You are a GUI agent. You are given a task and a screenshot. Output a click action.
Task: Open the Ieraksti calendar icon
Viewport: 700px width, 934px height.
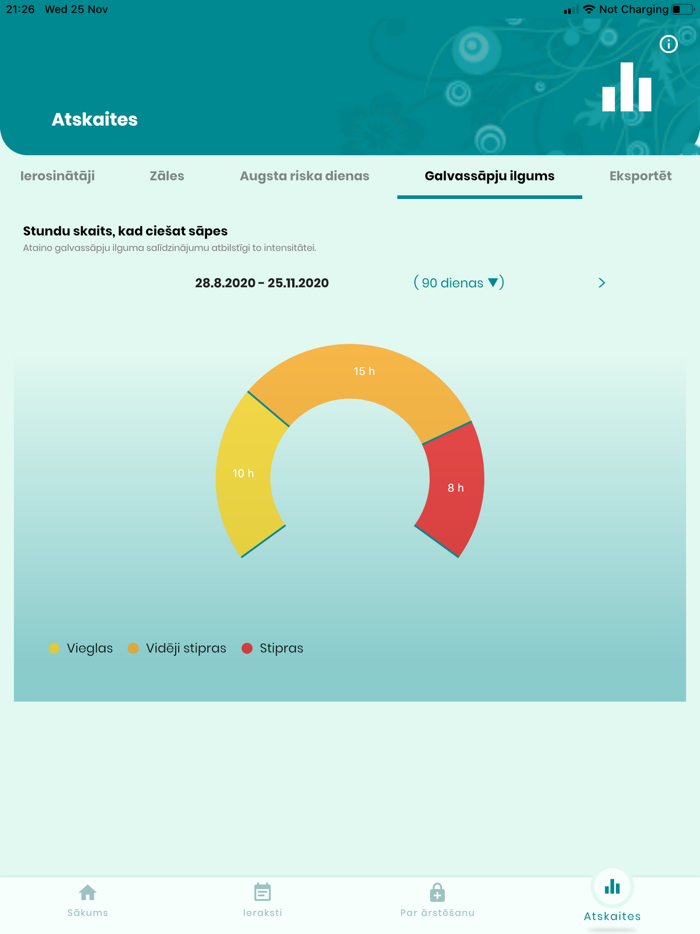coord(262,892)
